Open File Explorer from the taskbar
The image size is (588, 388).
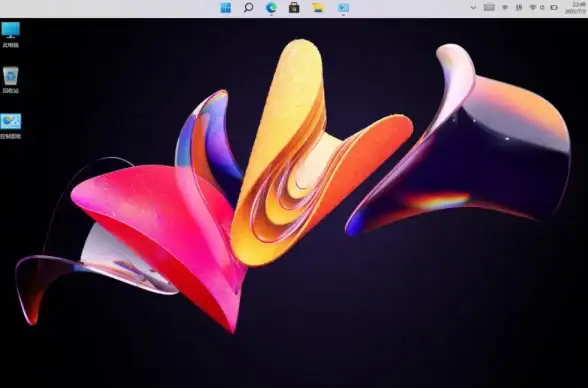tap(318, 7)
